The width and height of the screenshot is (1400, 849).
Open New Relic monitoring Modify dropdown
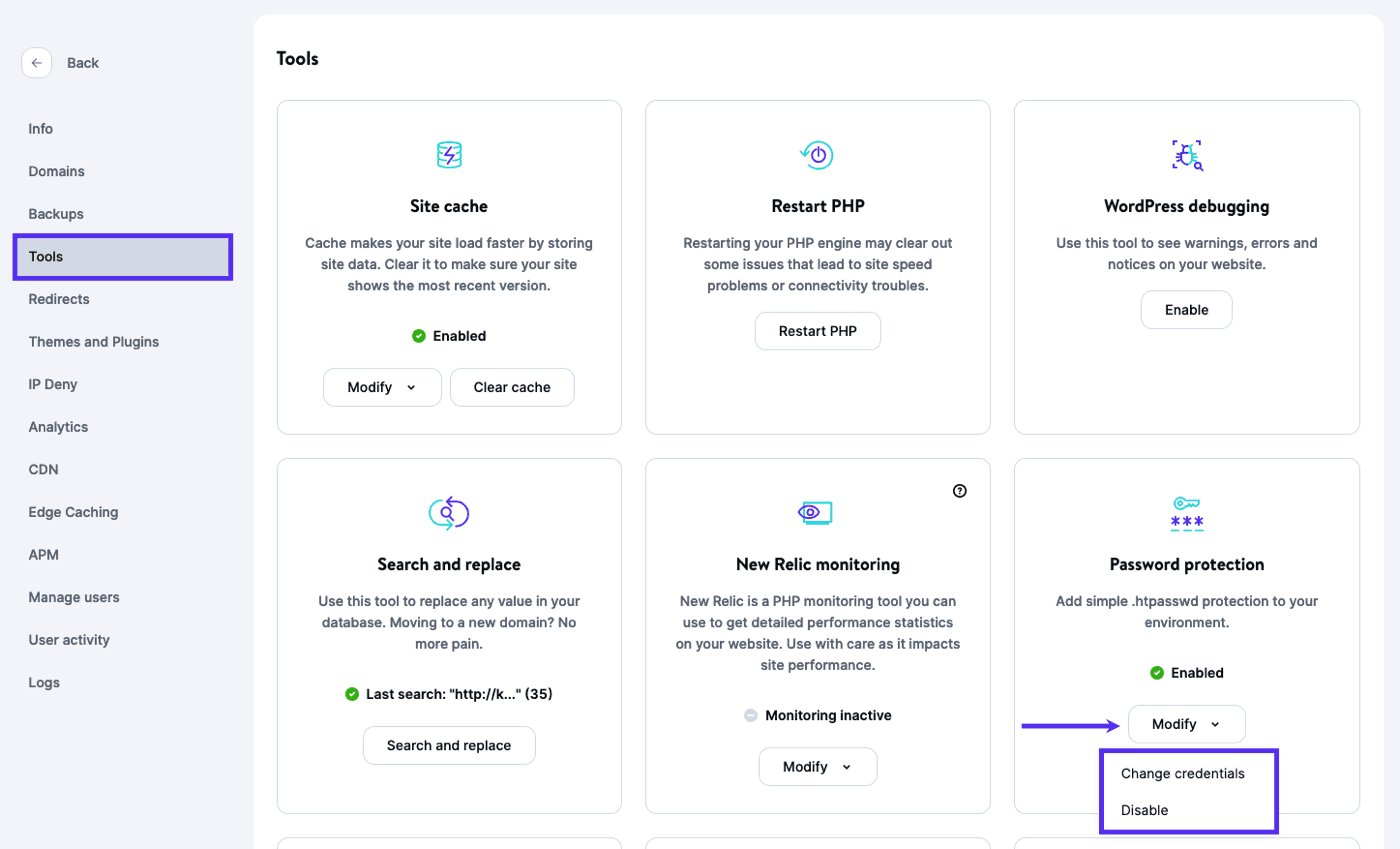pos(817,767)
